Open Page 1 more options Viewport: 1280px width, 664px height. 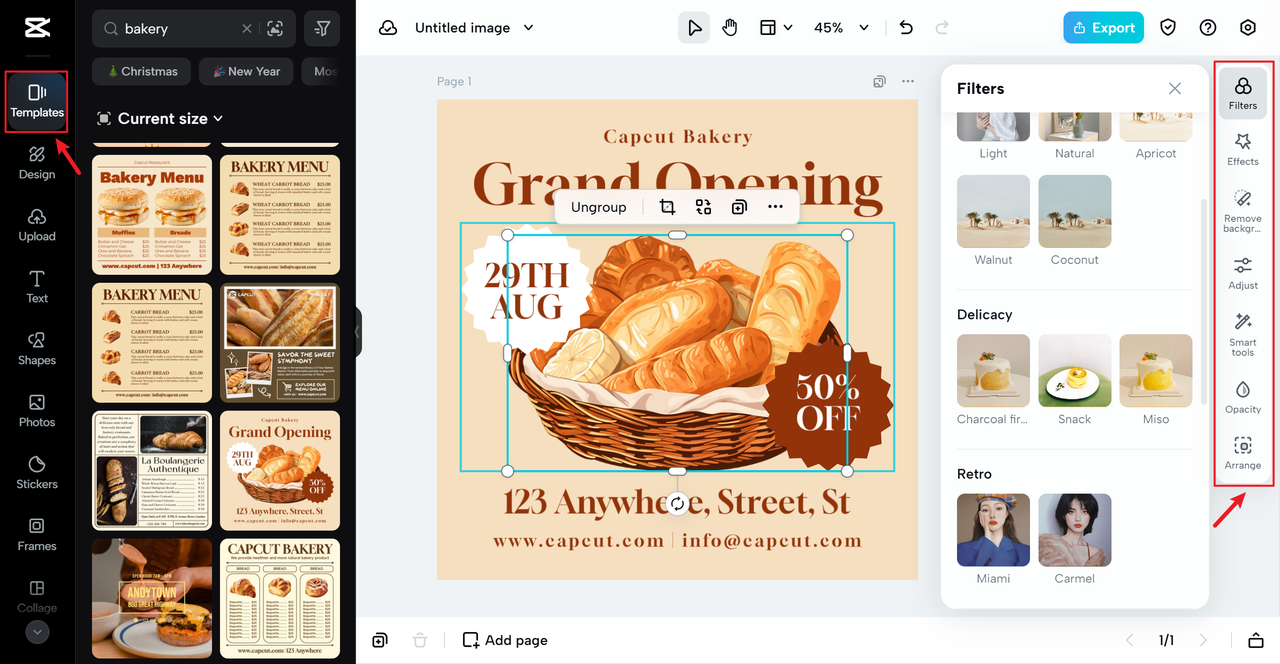coord(908,81)
